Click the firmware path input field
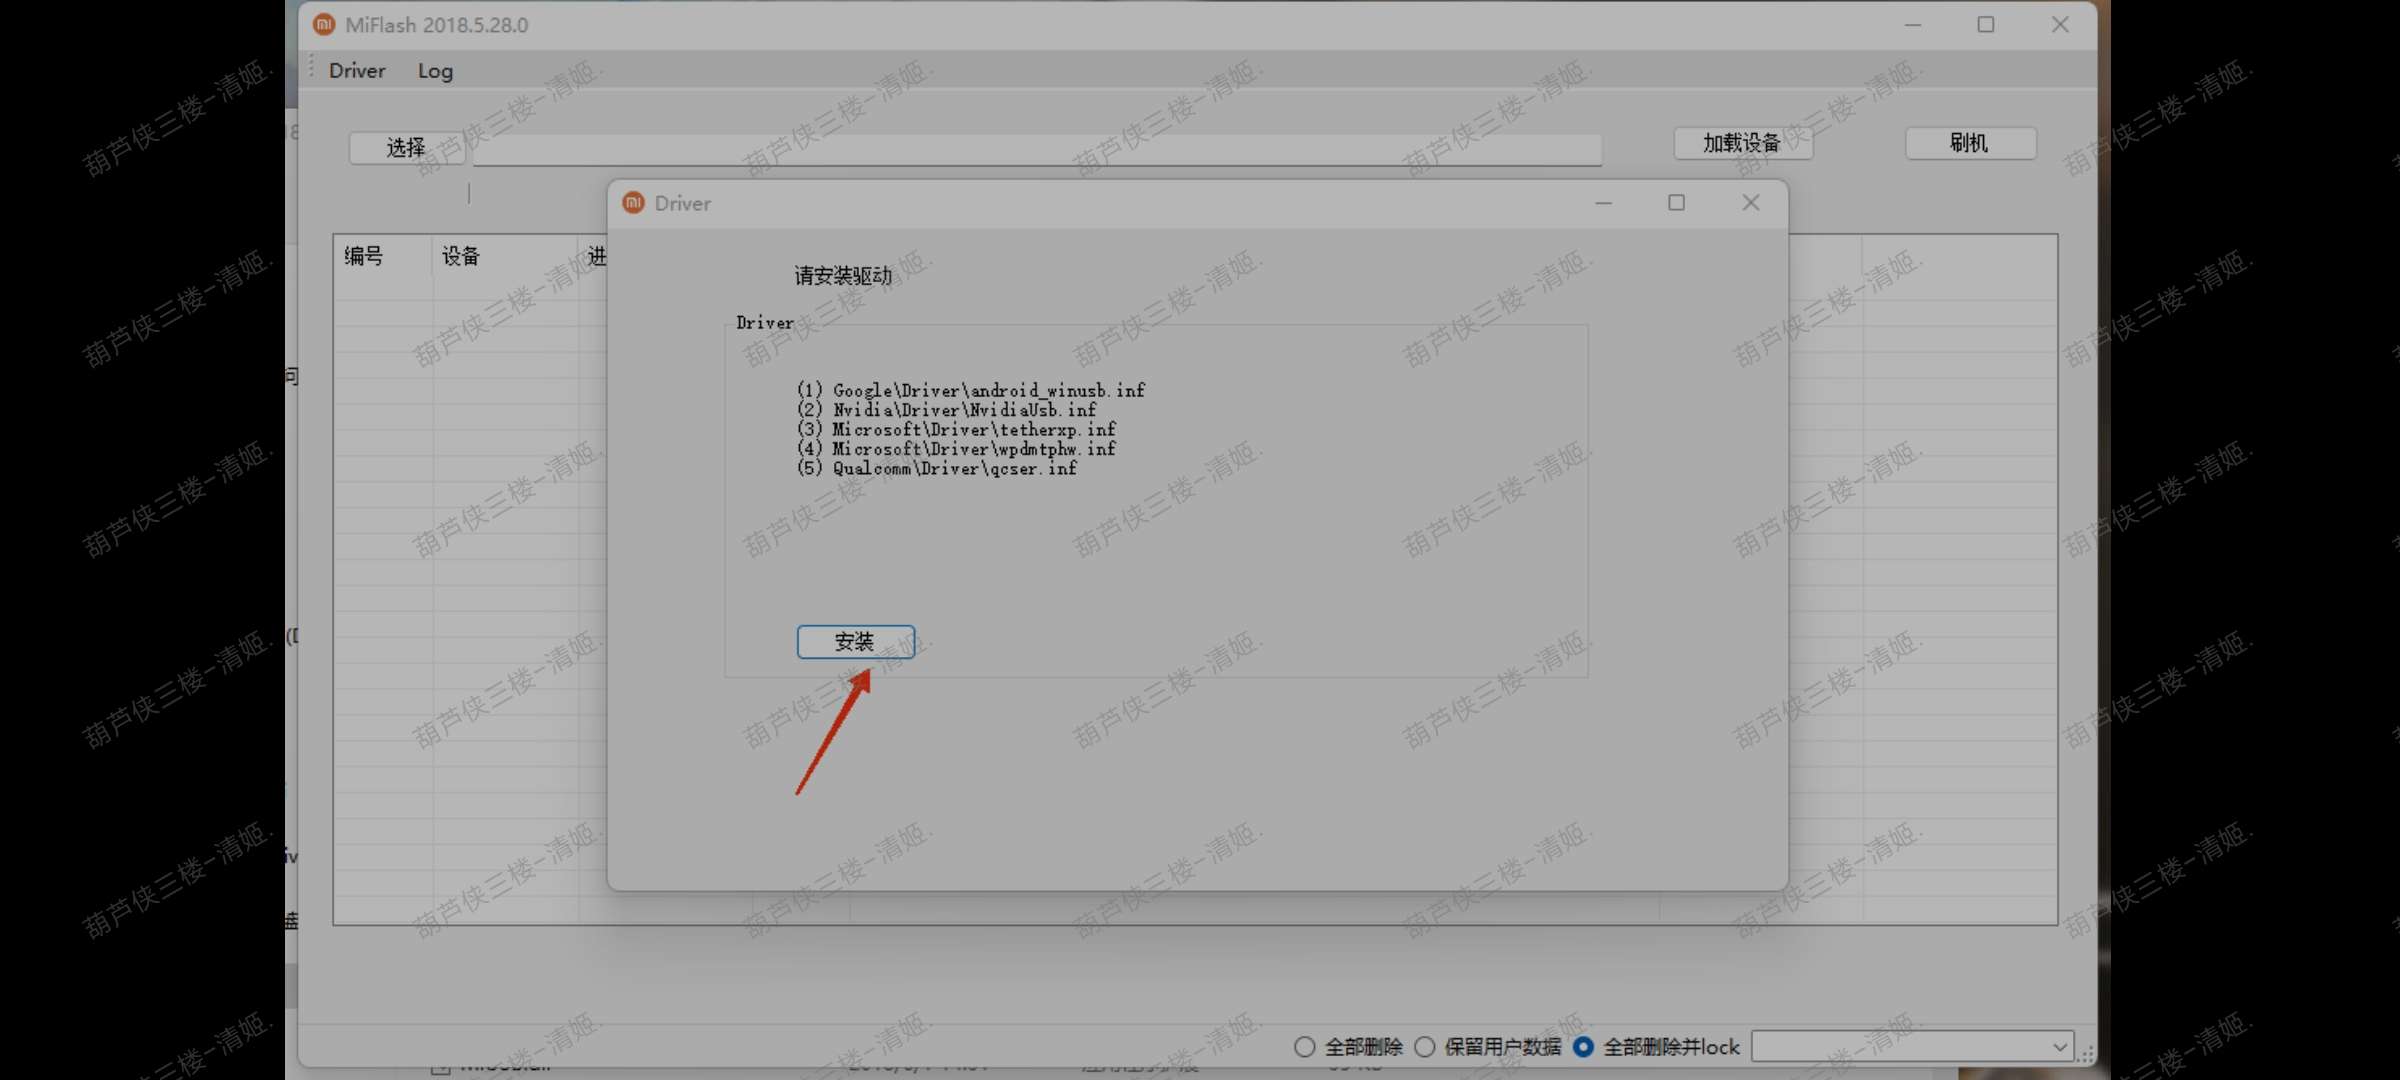Viewport: 2400px width, 1080px height. point(1036,149)
